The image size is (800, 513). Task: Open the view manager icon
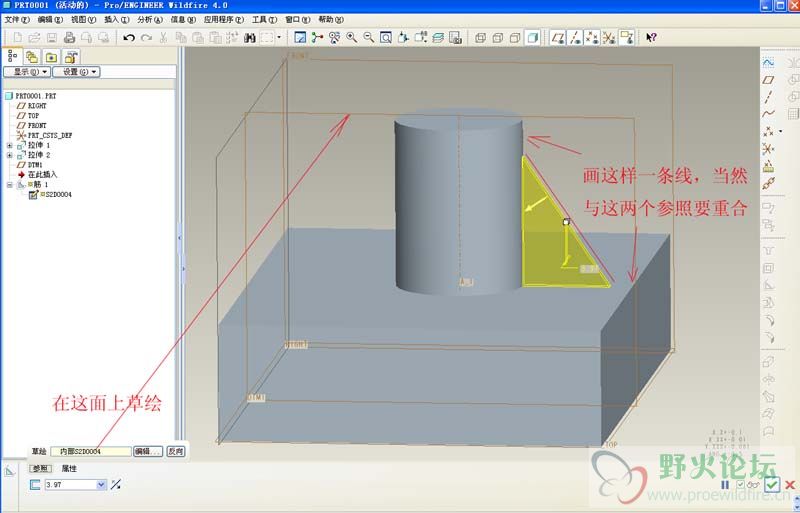[x=455, y=37]
